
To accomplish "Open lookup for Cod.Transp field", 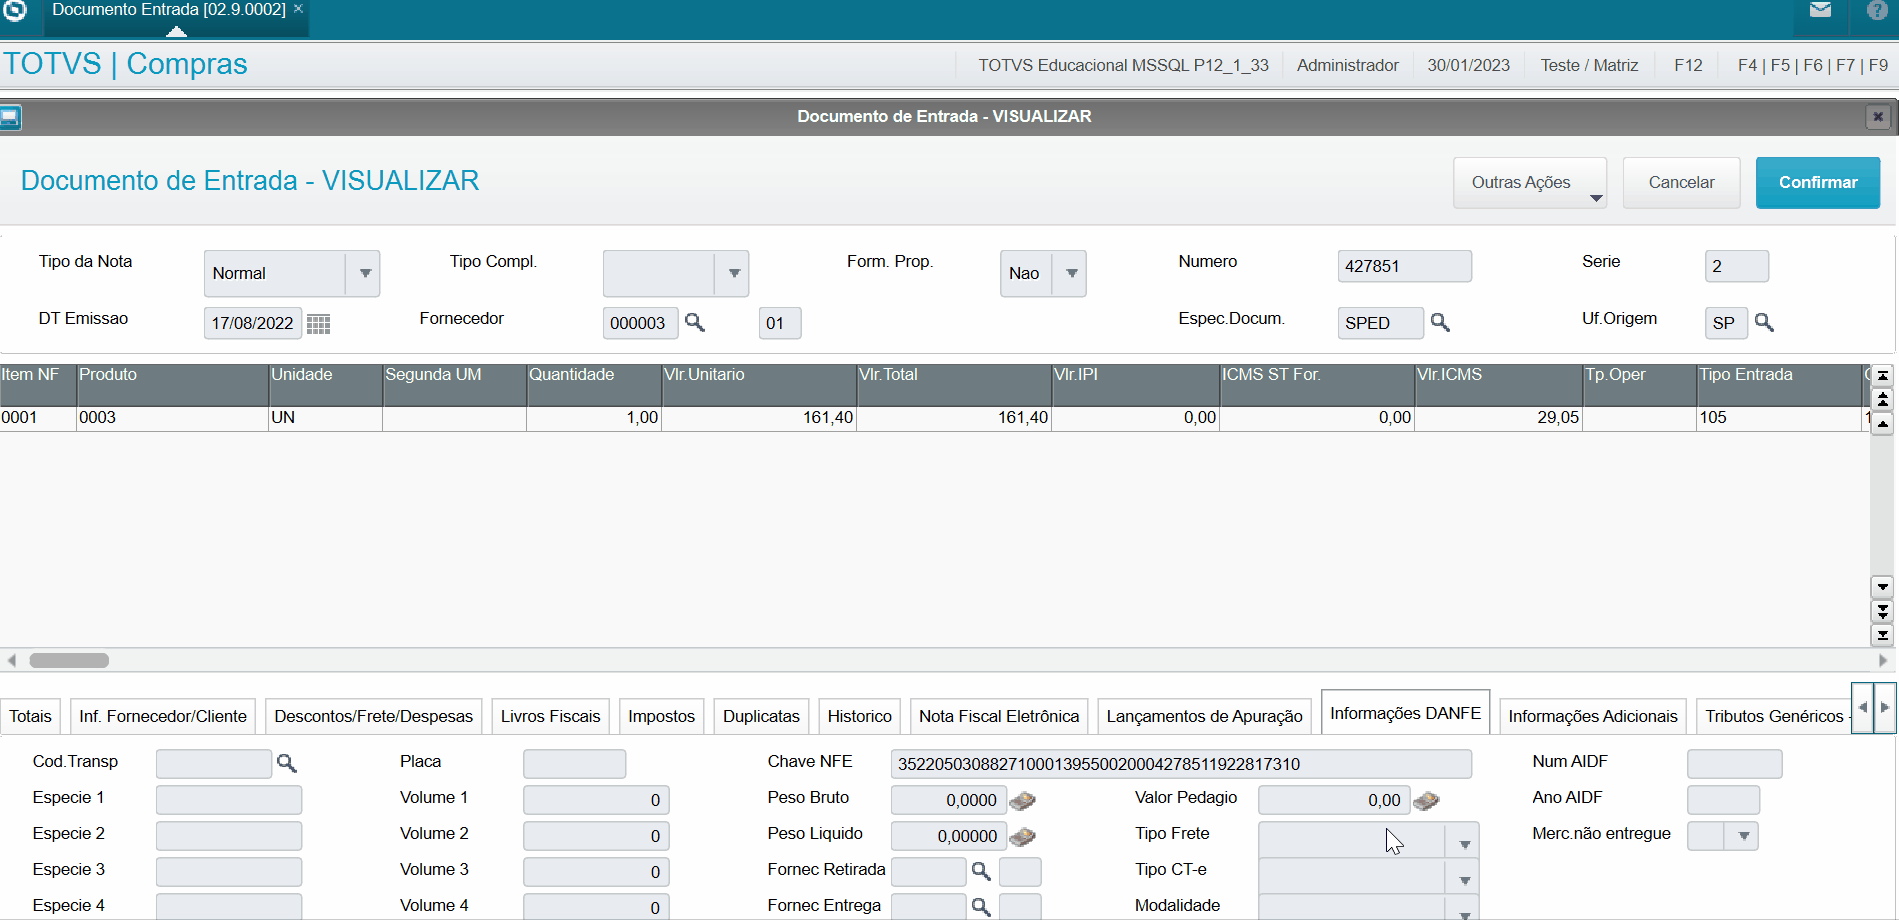I will click(x=286, y=763).
